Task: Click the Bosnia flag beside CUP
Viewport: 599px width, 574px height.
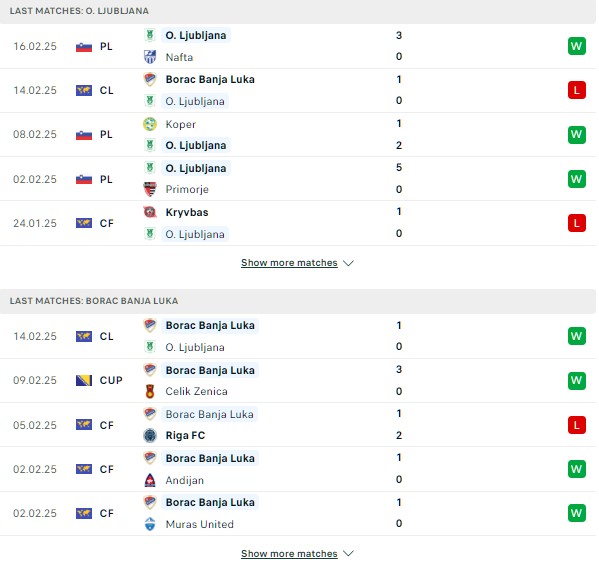Action: coord(84,380)
